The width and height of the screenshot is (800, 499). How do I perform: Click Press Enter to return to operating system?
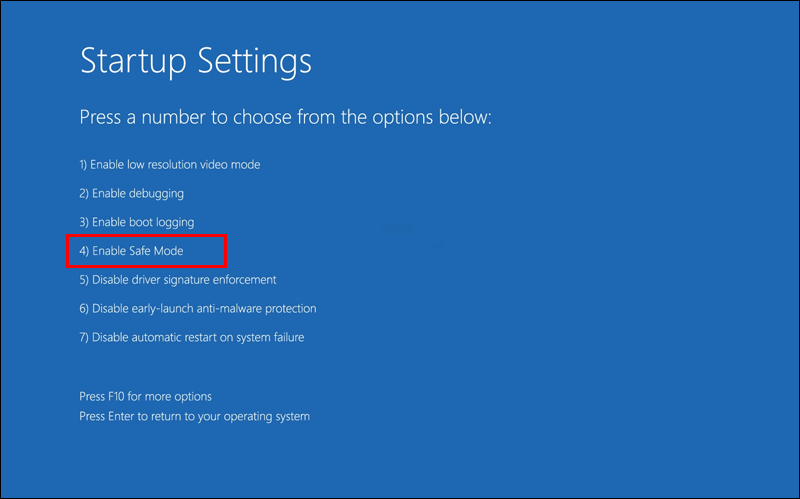(x=195, y=416)
